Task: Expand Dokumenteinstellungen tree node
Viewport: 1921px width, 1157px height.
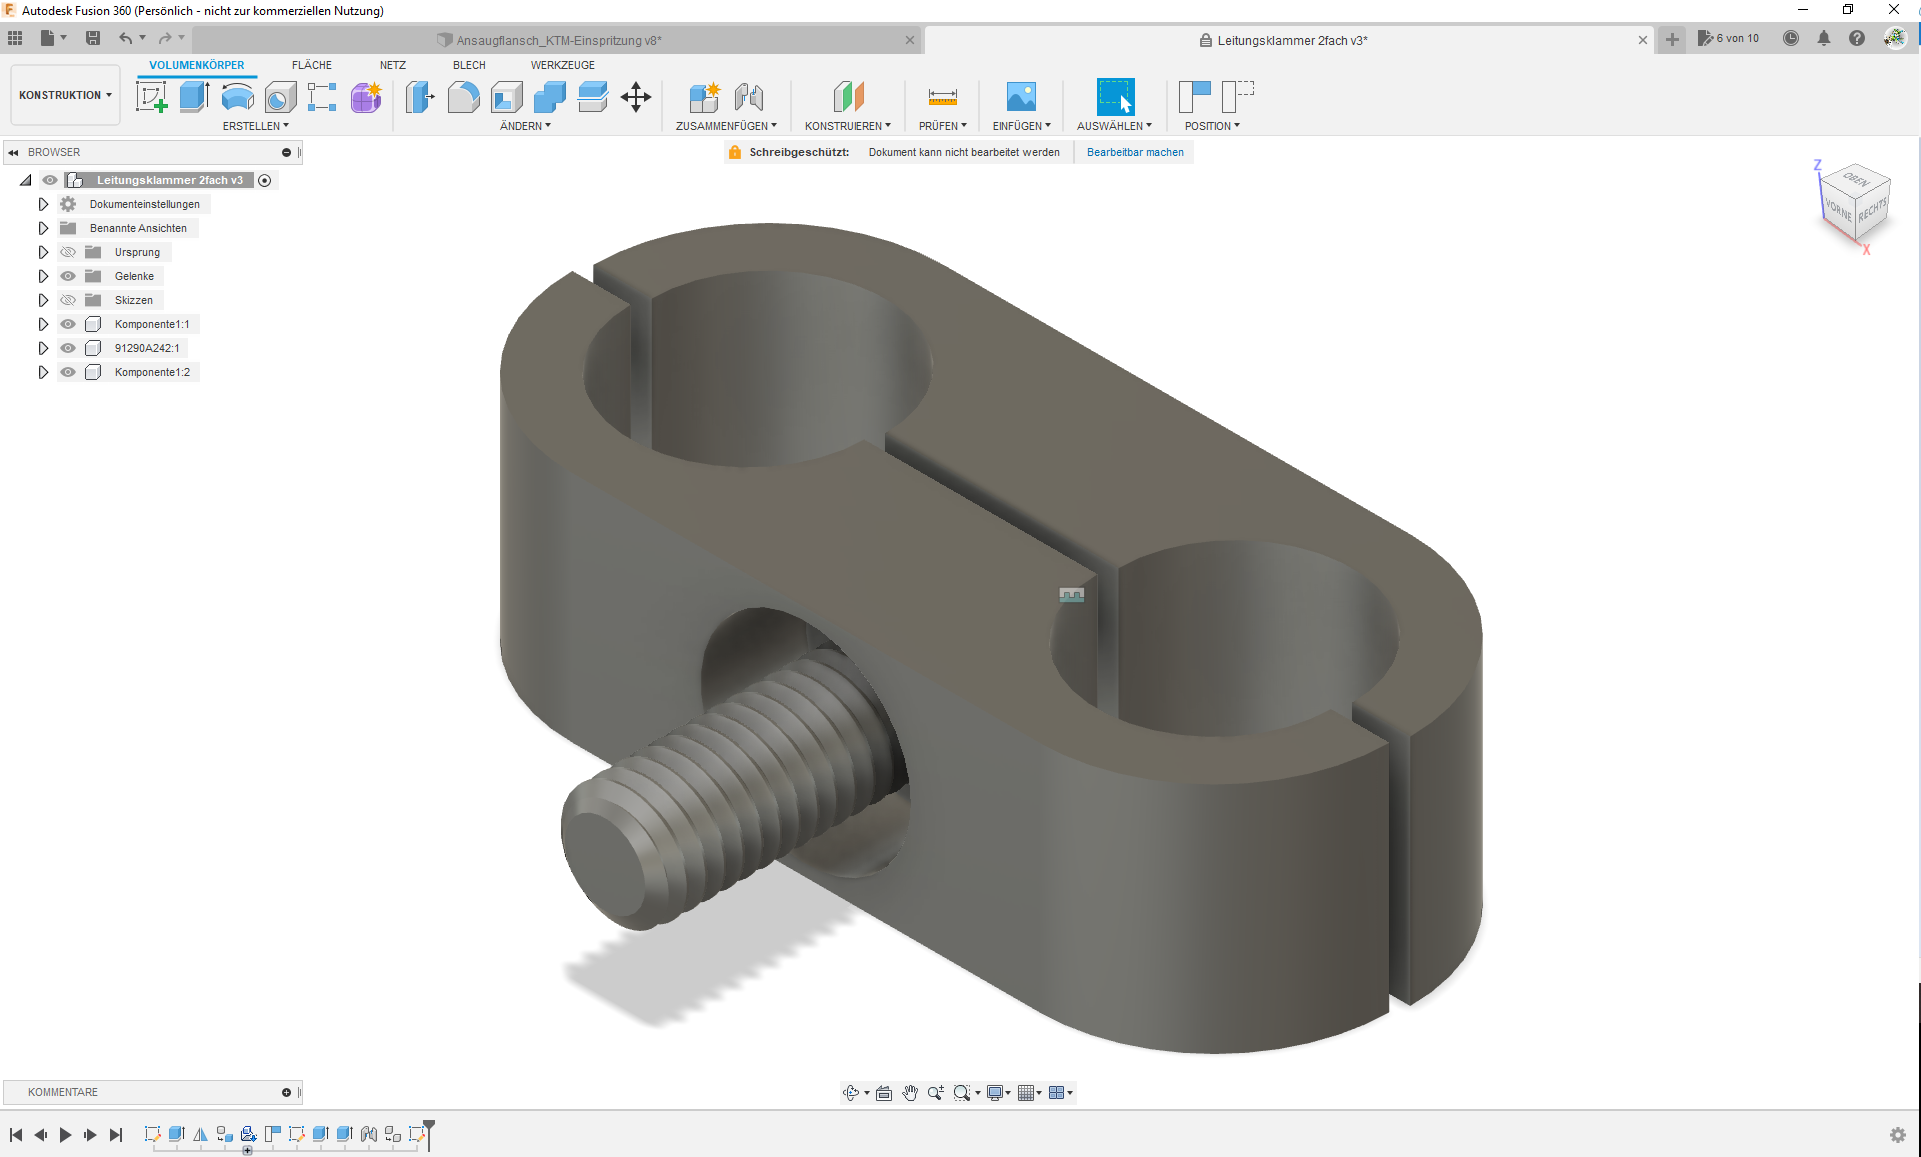Action: (43, 204)
